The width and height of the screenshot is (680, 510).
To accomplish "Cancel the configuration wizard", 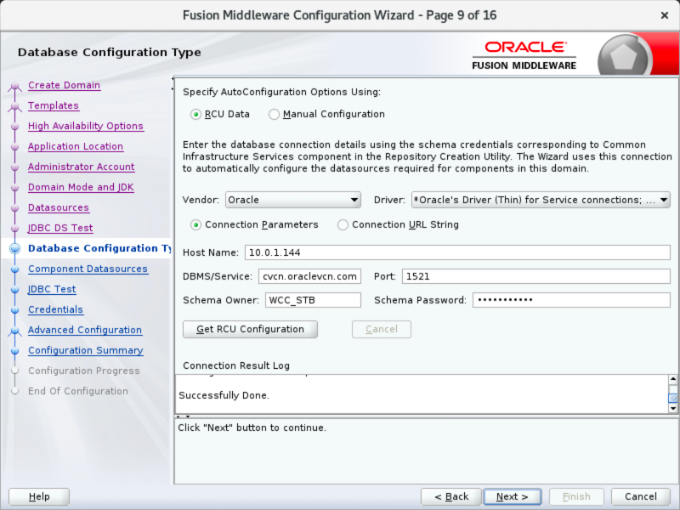I will tap(641, 497).
